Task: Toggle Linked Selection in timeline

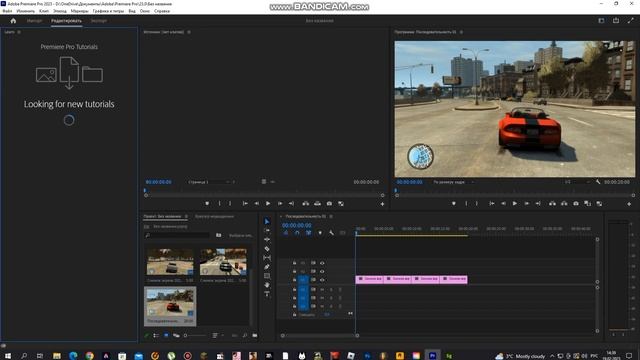Action: [309, 233]
